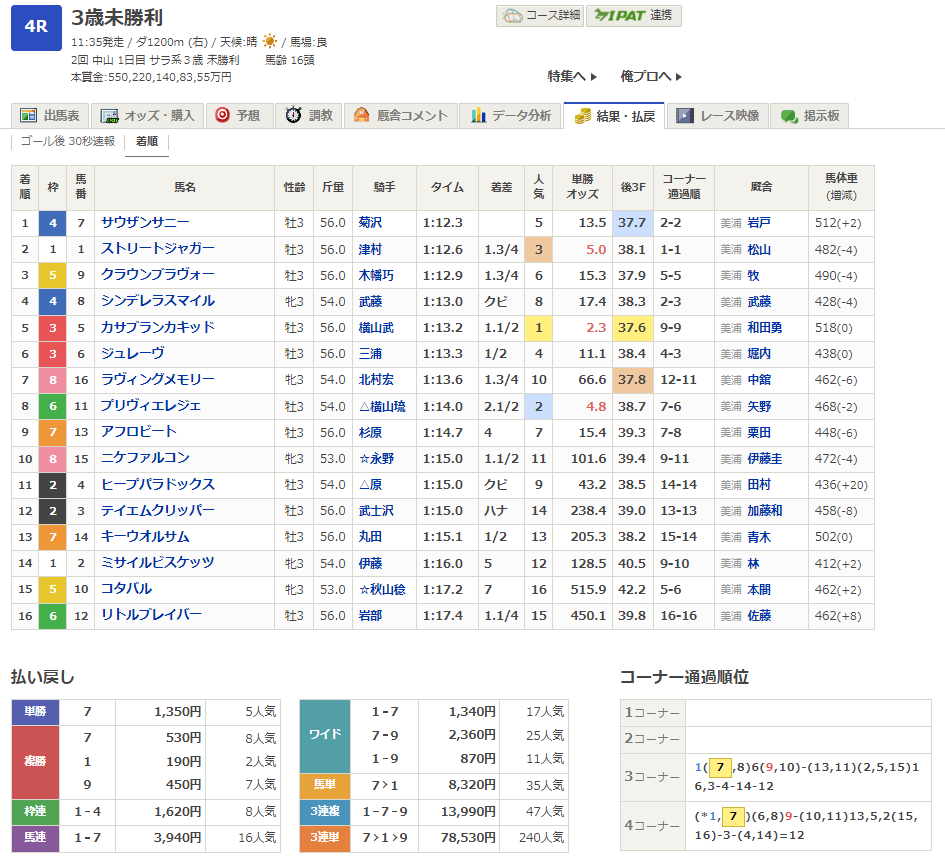Click the オッズ・購入 odds icon tab

pos(151,115)
